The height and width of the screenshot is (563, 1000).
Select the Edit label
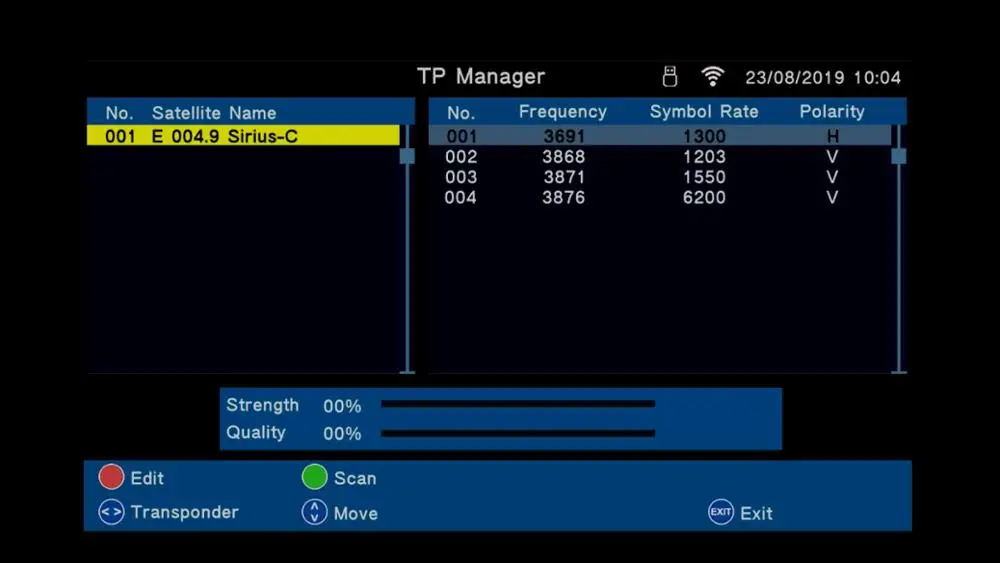147,478
